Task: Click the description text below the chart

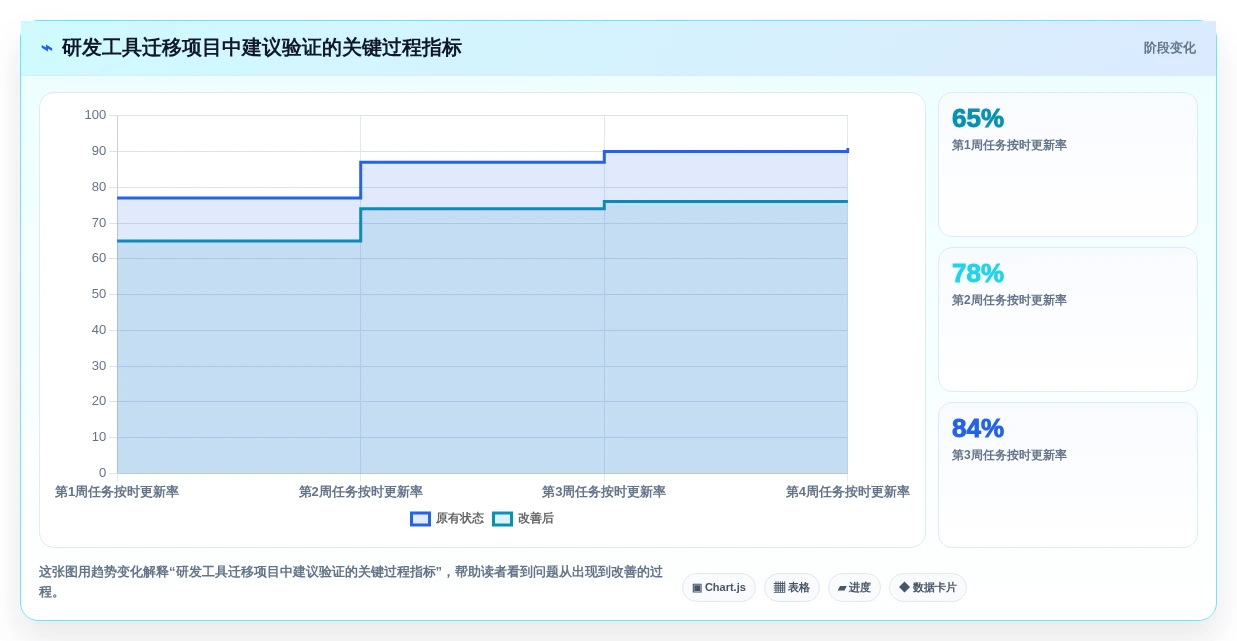Action: coord(351,581)
